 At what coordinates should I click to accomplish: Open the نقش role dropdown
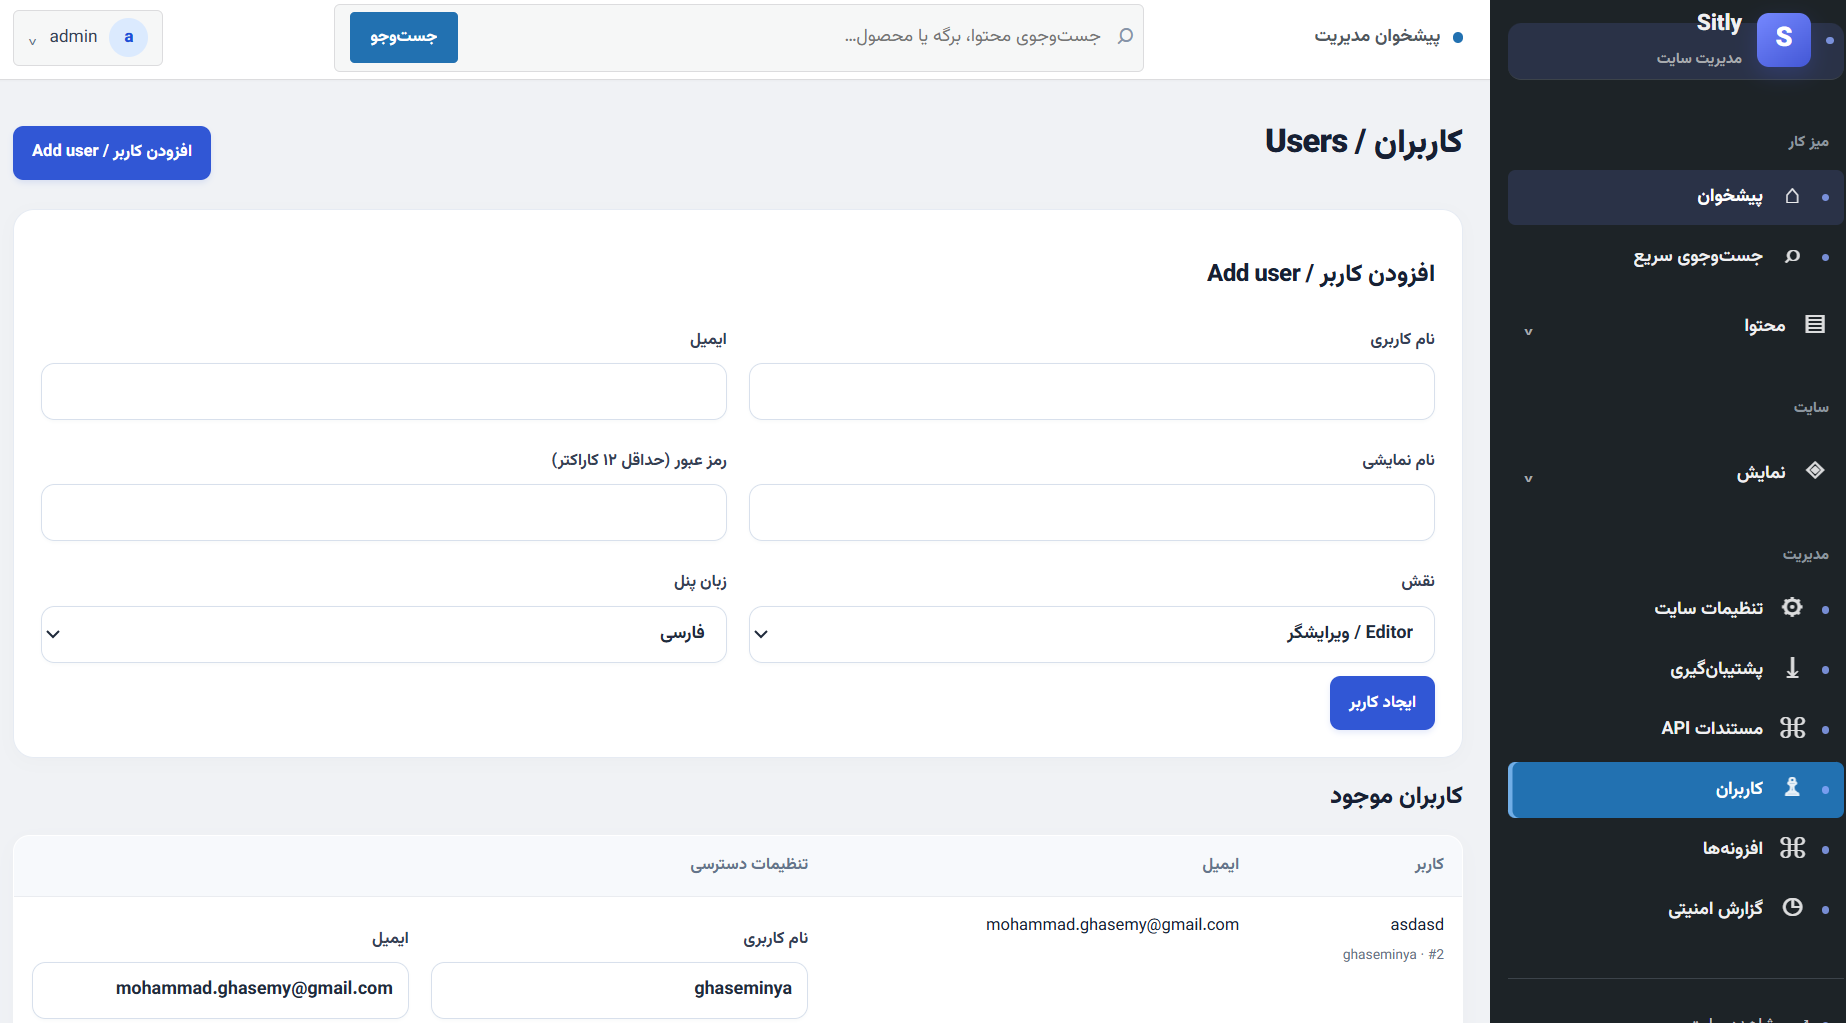click(1091, 634)
